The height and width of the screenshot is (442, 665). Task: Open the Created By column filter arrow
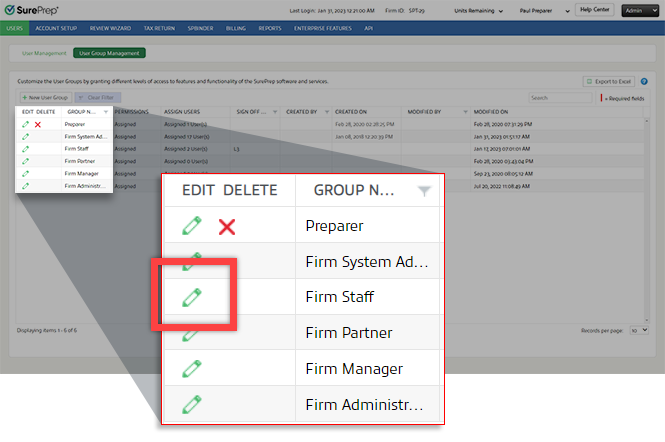(x=327, y=112)
